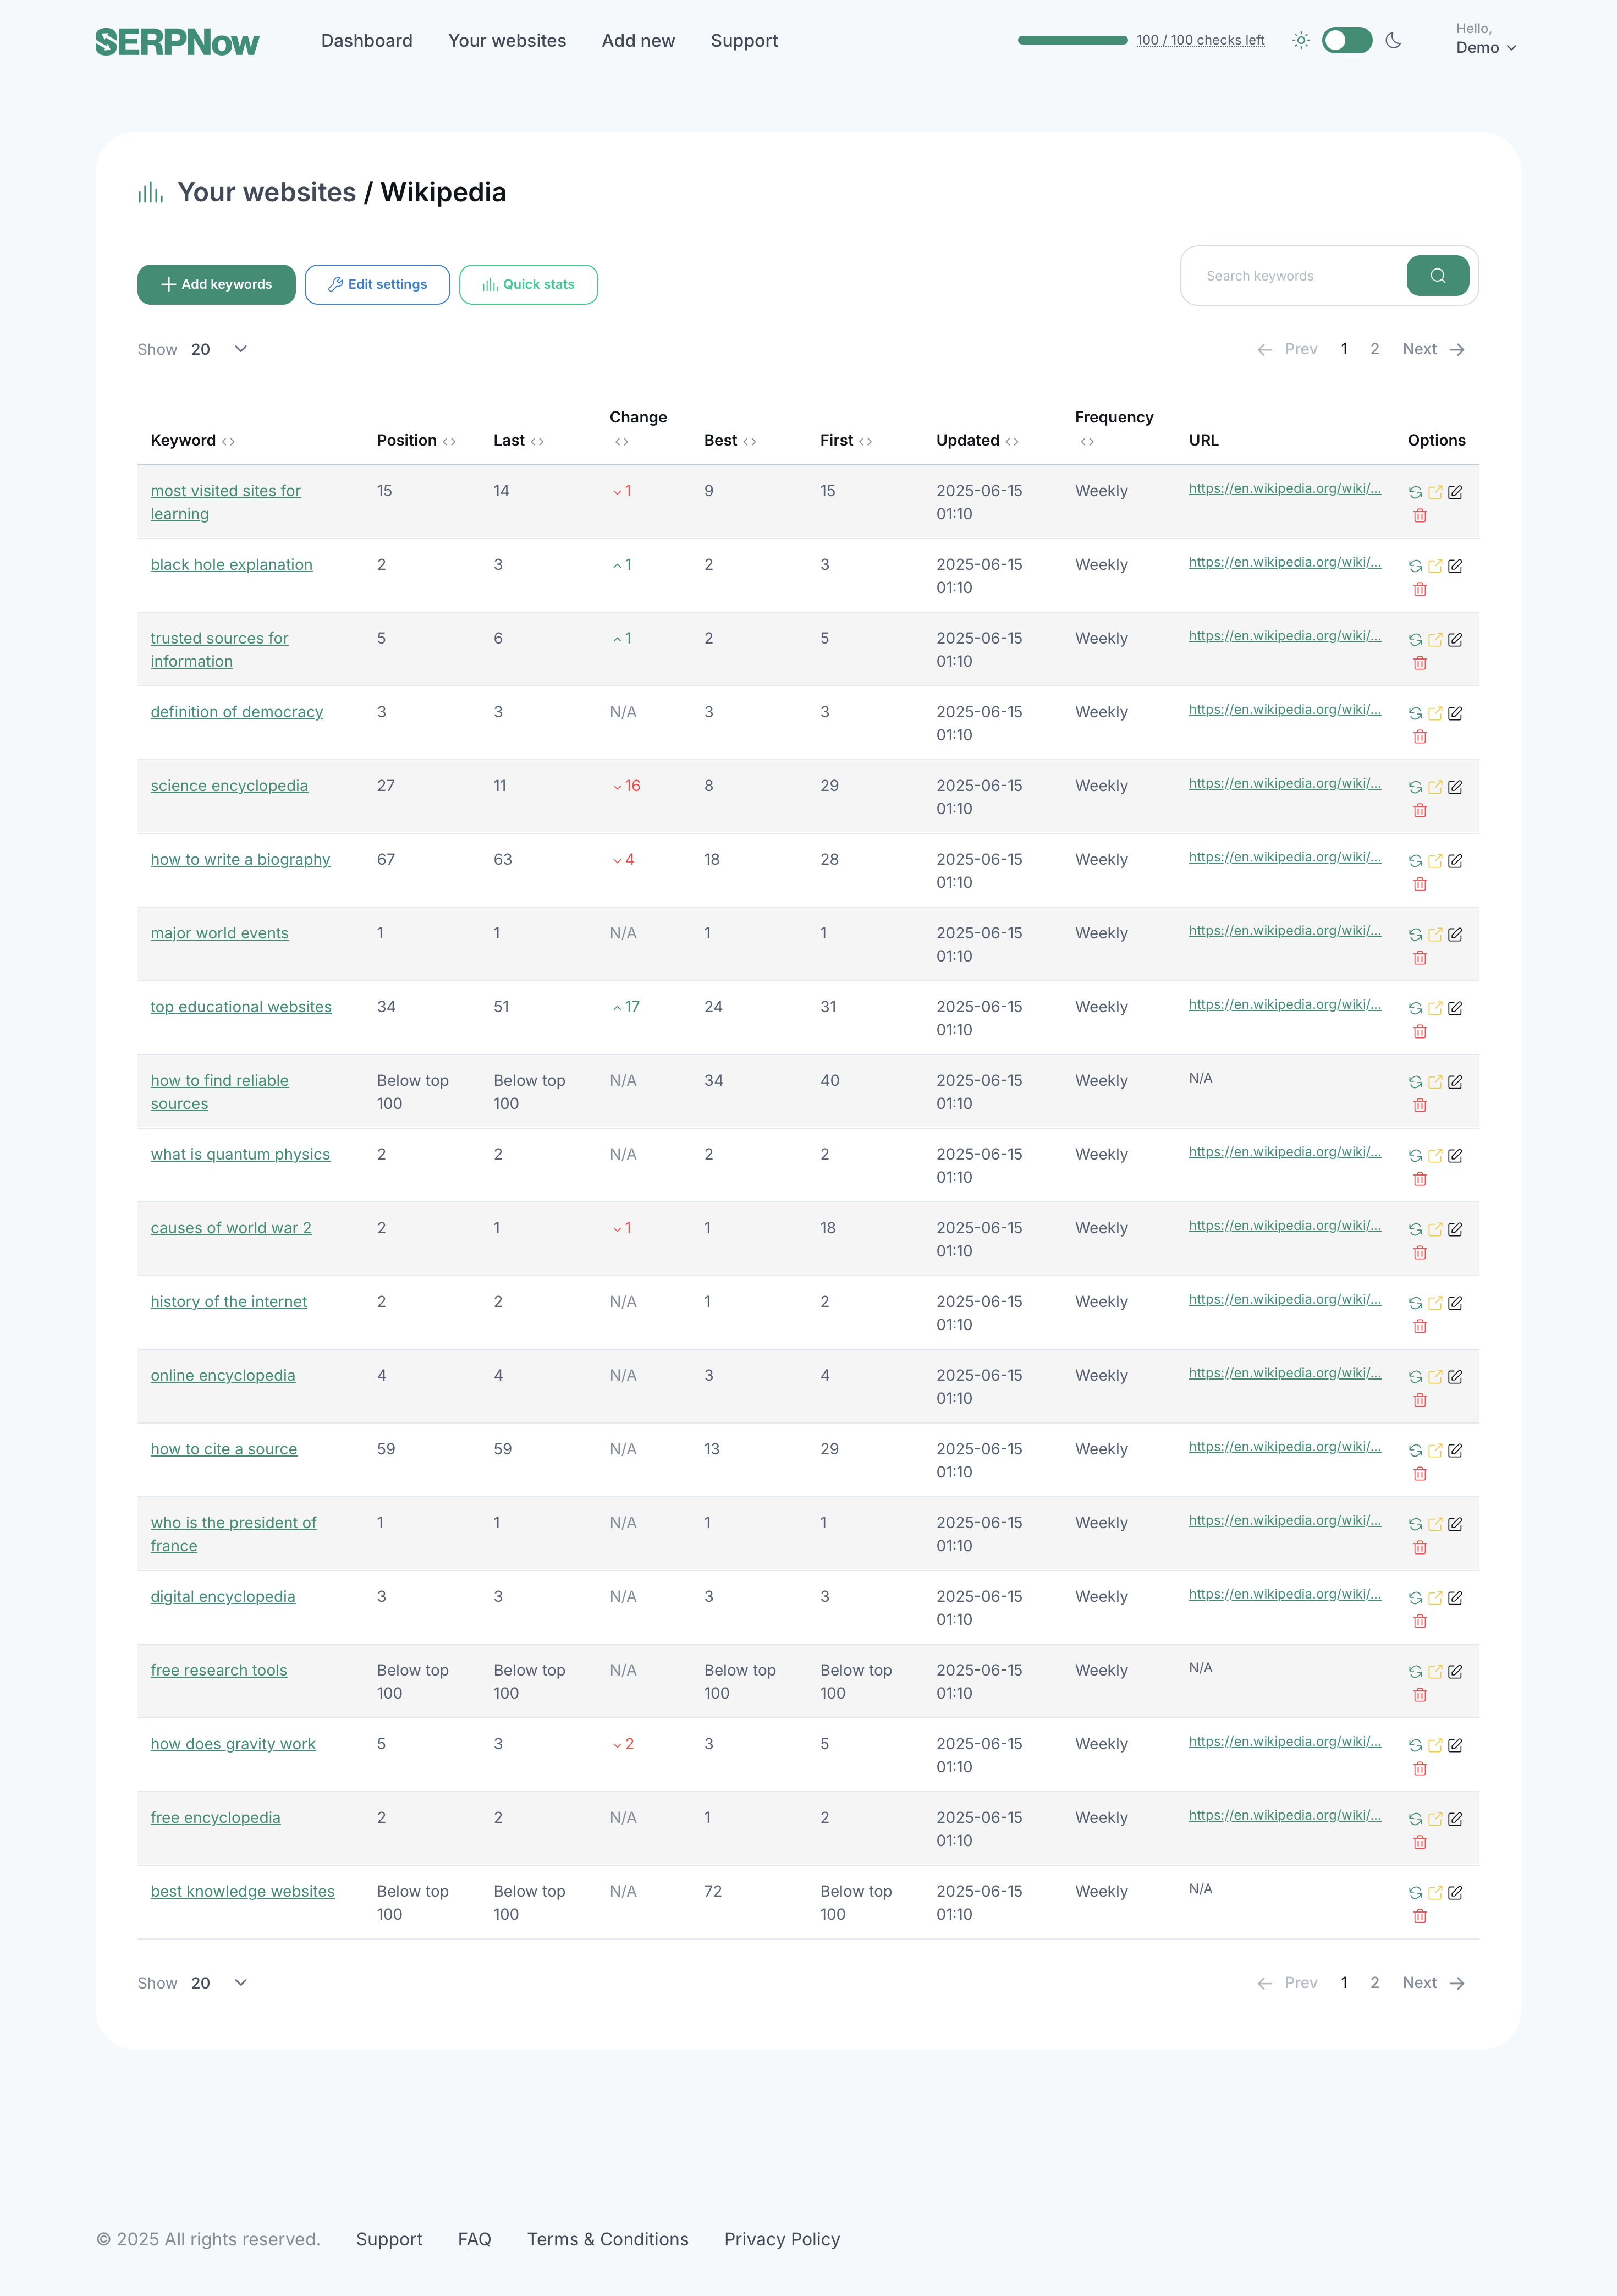Viewport: 1617px width, 2296px height.
Task: Click the checks-left progress bar
Action: 1072,40
